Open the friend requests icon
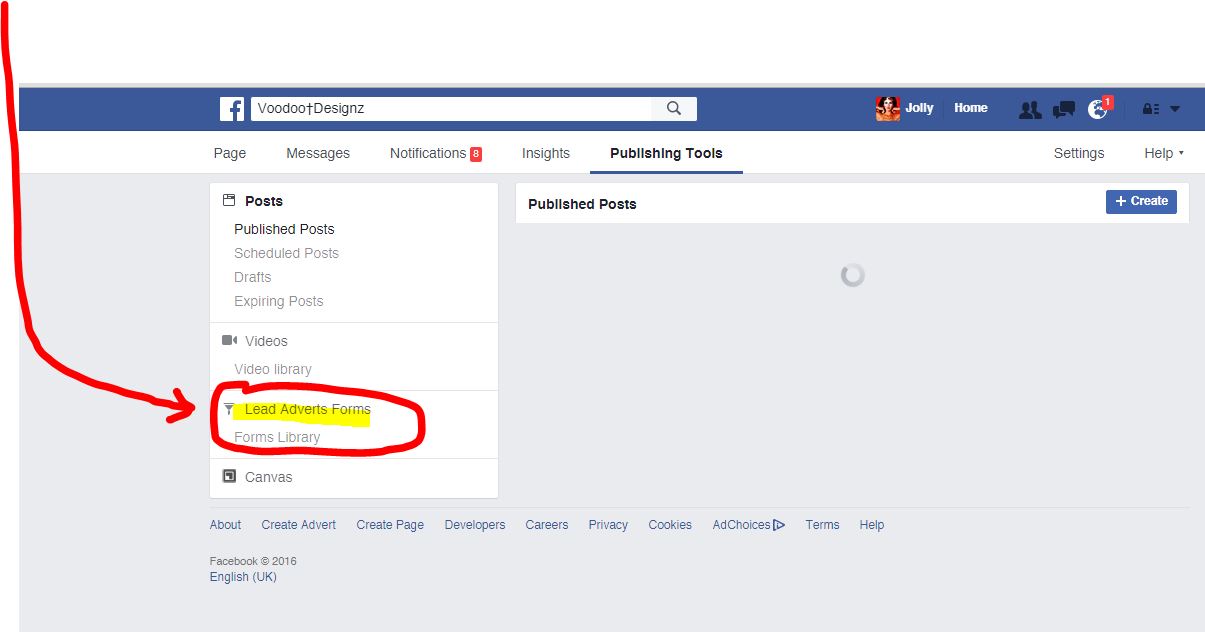 coord(1030,109)
